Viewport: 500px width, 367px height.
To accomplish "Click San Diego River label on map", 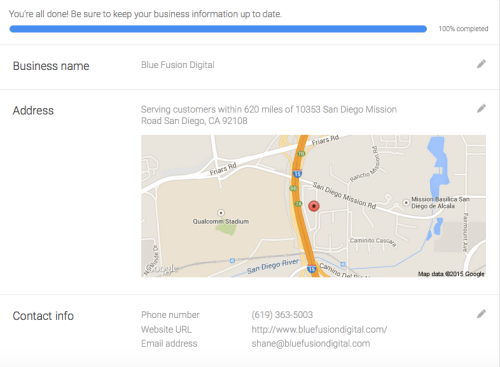I will [x=273, y=266].
